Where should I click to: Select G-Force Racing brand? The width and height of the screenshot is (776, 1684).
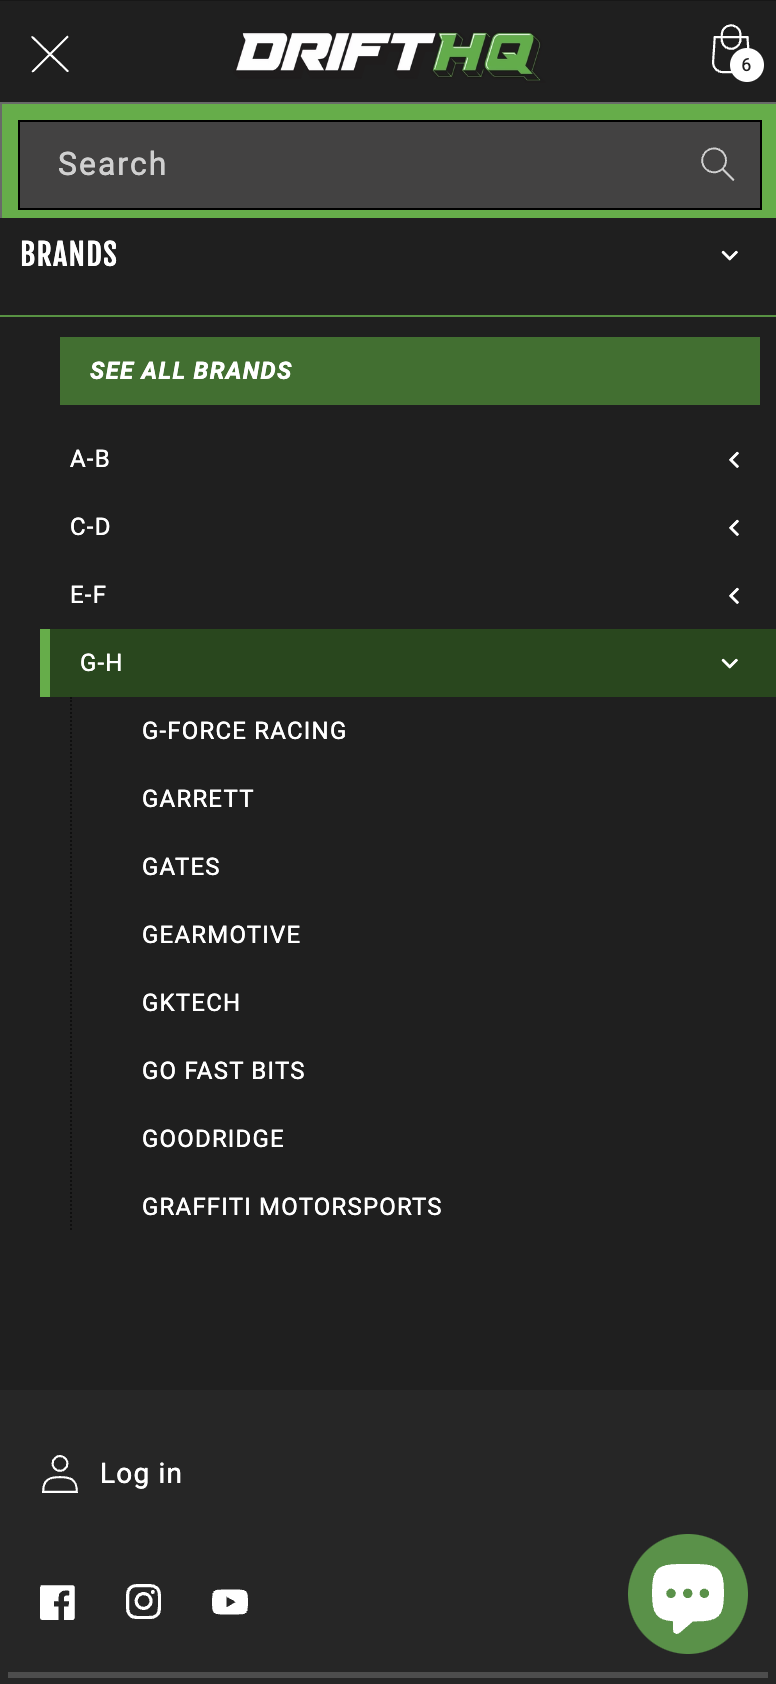click(x=244, y=731)
